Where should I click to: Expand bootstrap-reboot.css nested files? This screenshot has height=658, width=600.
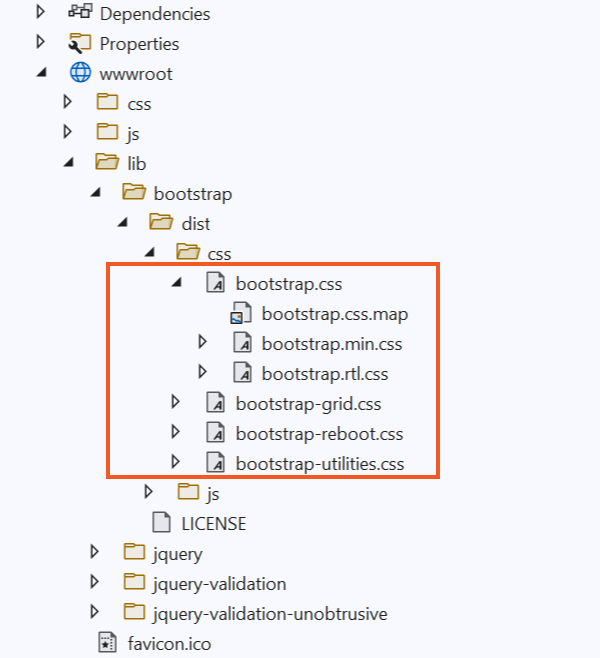(x=175, y=432)
